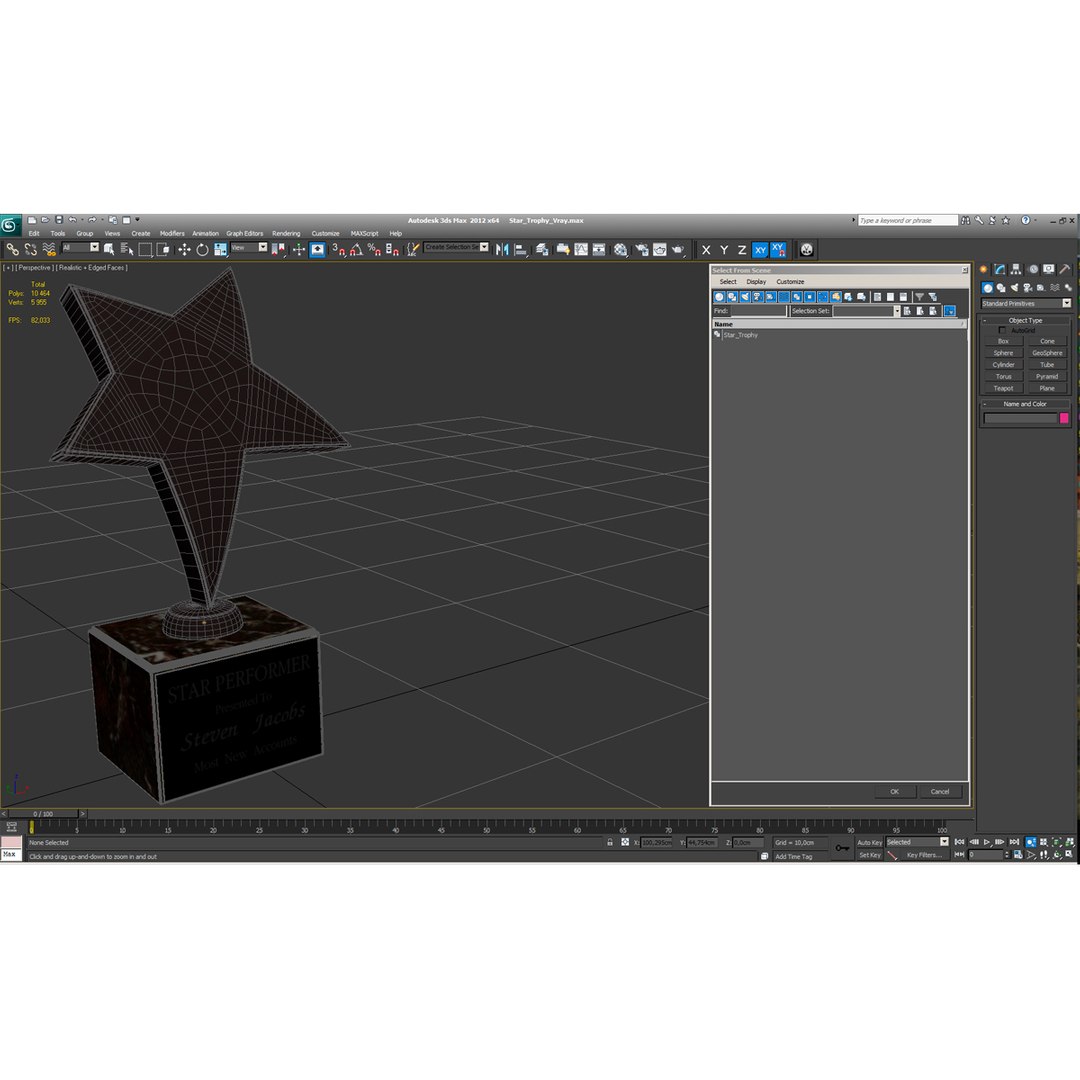Viewport: 1080px width, 1080px height.
Task: Choose the Select and Move tool
Action: click(x=184, y=249)
